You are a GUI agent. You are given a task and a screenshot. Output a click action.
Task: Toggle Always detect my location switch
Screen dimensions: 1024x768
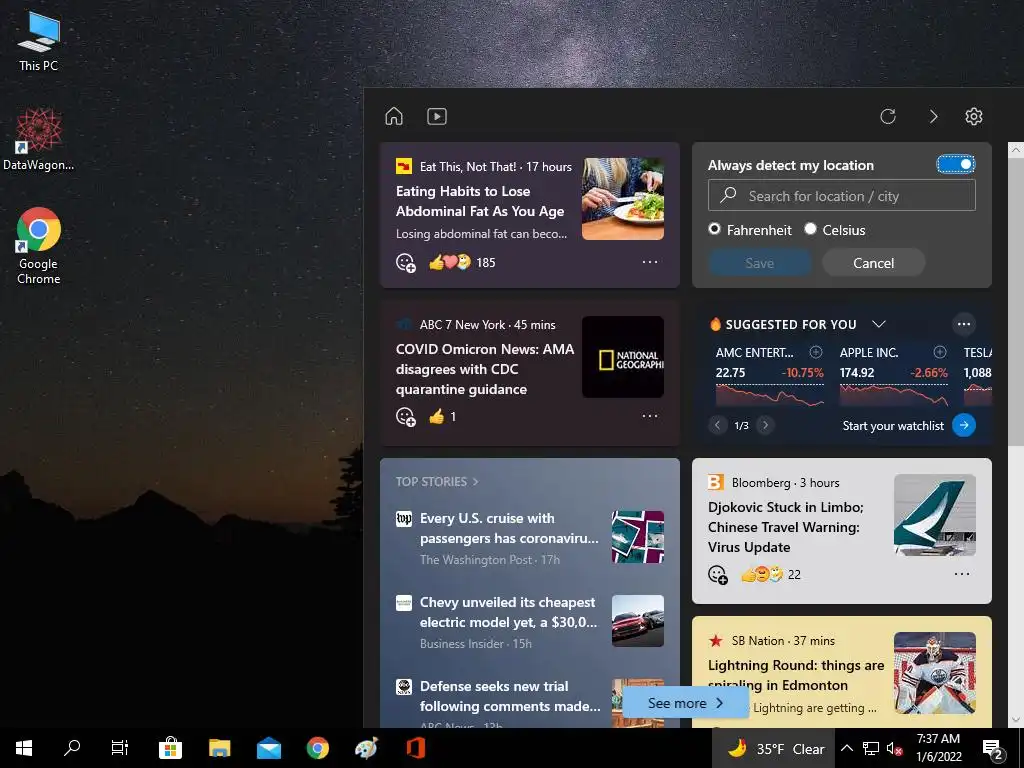click(x=956, y=164)
